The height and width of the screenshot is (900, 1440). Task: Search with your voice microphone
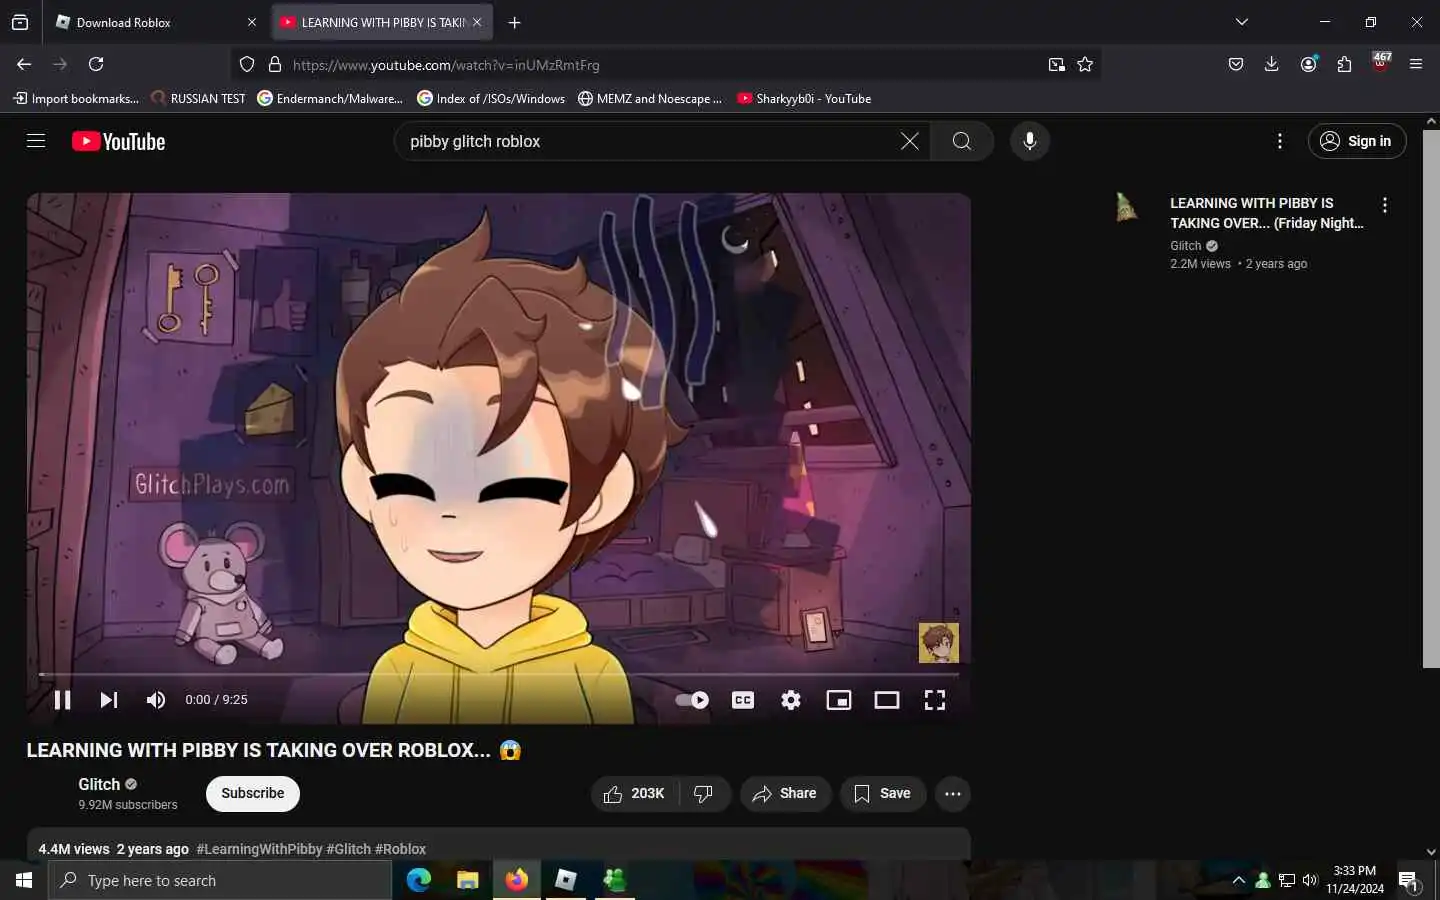pyautogui.click(x=1030, y=141)
